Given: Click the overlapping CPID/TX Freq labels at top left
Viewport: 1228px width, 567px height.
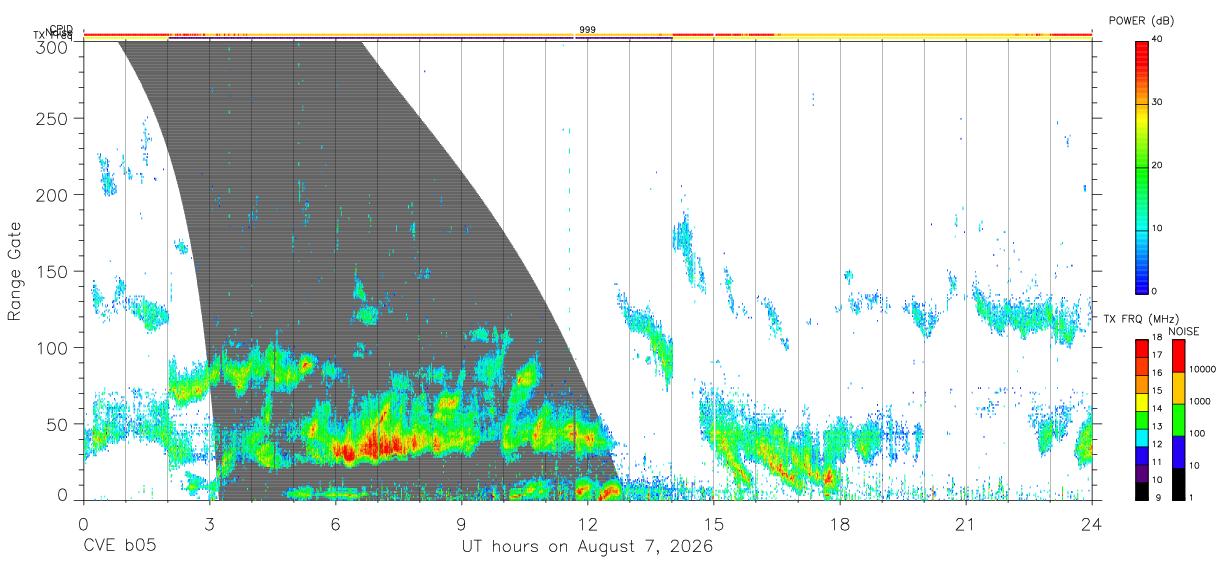Looking at the screenshot, I should [53, 32].
